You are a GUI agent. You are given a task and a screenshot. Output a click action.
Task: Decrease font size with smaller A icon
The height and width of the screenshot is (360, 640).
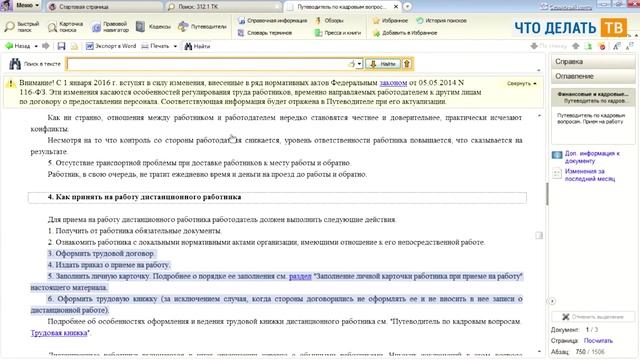point(630,46)
